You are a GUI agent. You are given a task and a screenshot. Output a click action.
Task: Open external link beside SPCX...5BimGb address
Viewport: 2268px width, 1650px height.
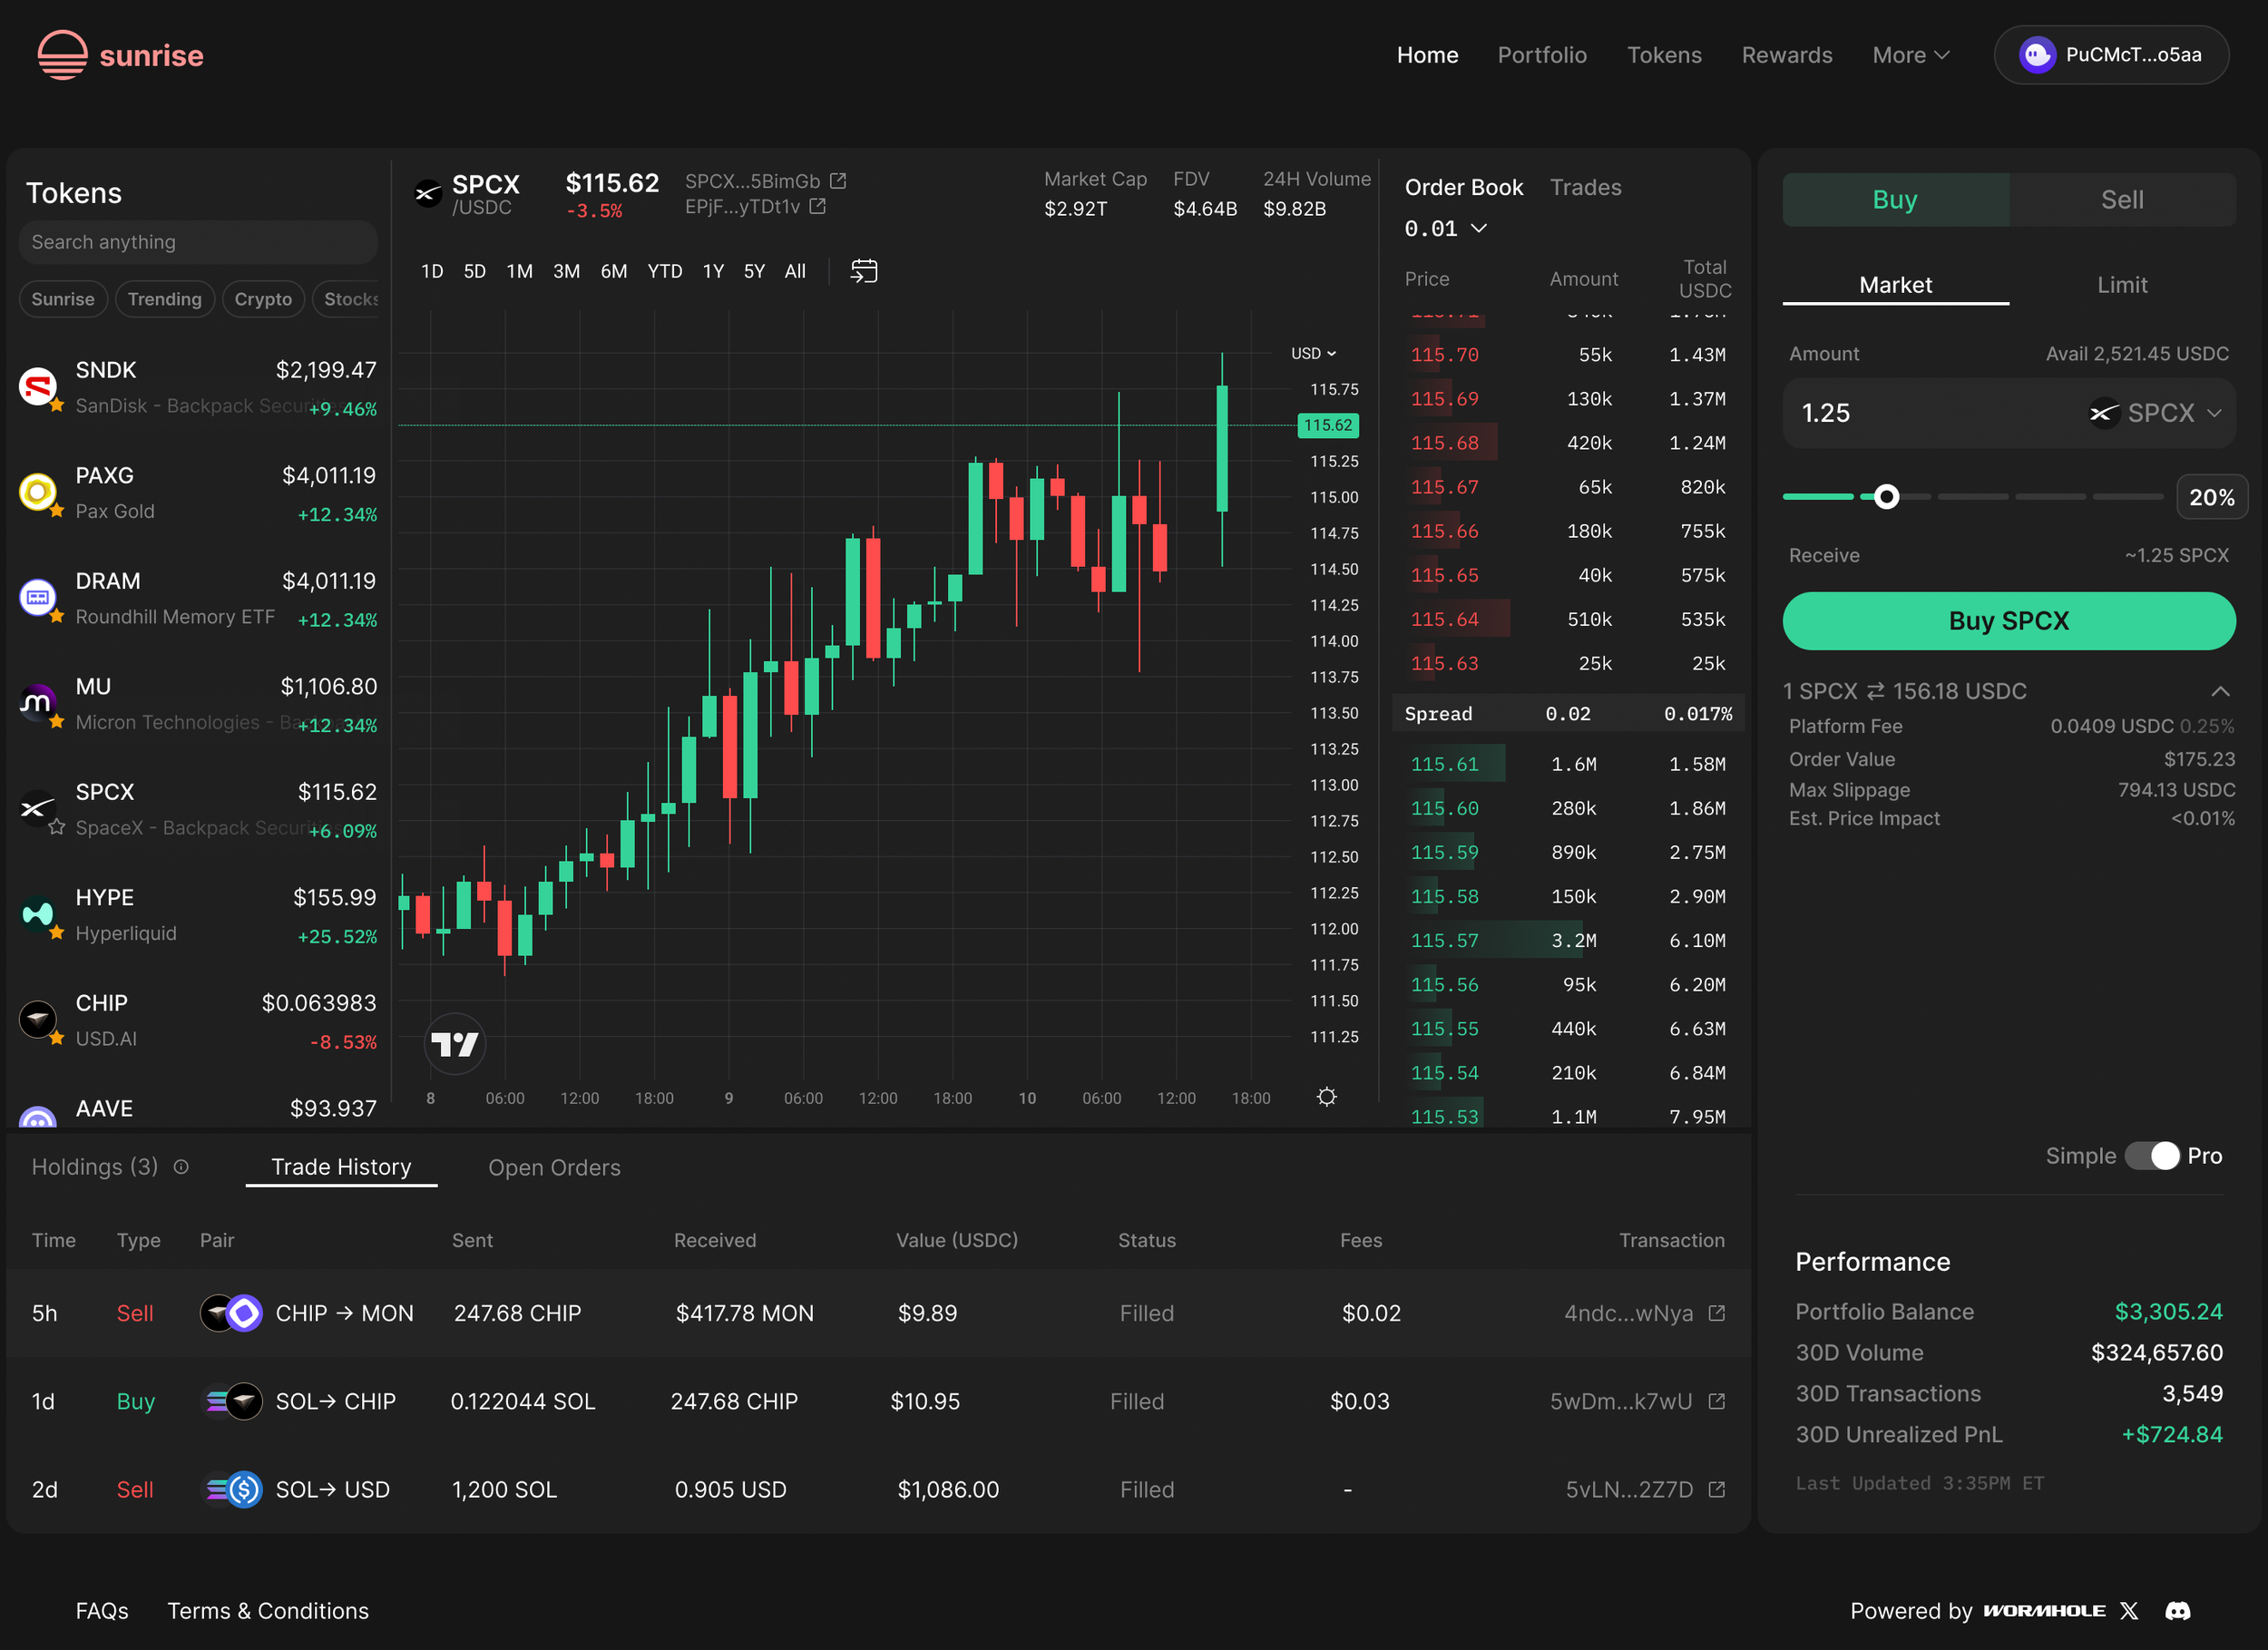tap(838, 181)
